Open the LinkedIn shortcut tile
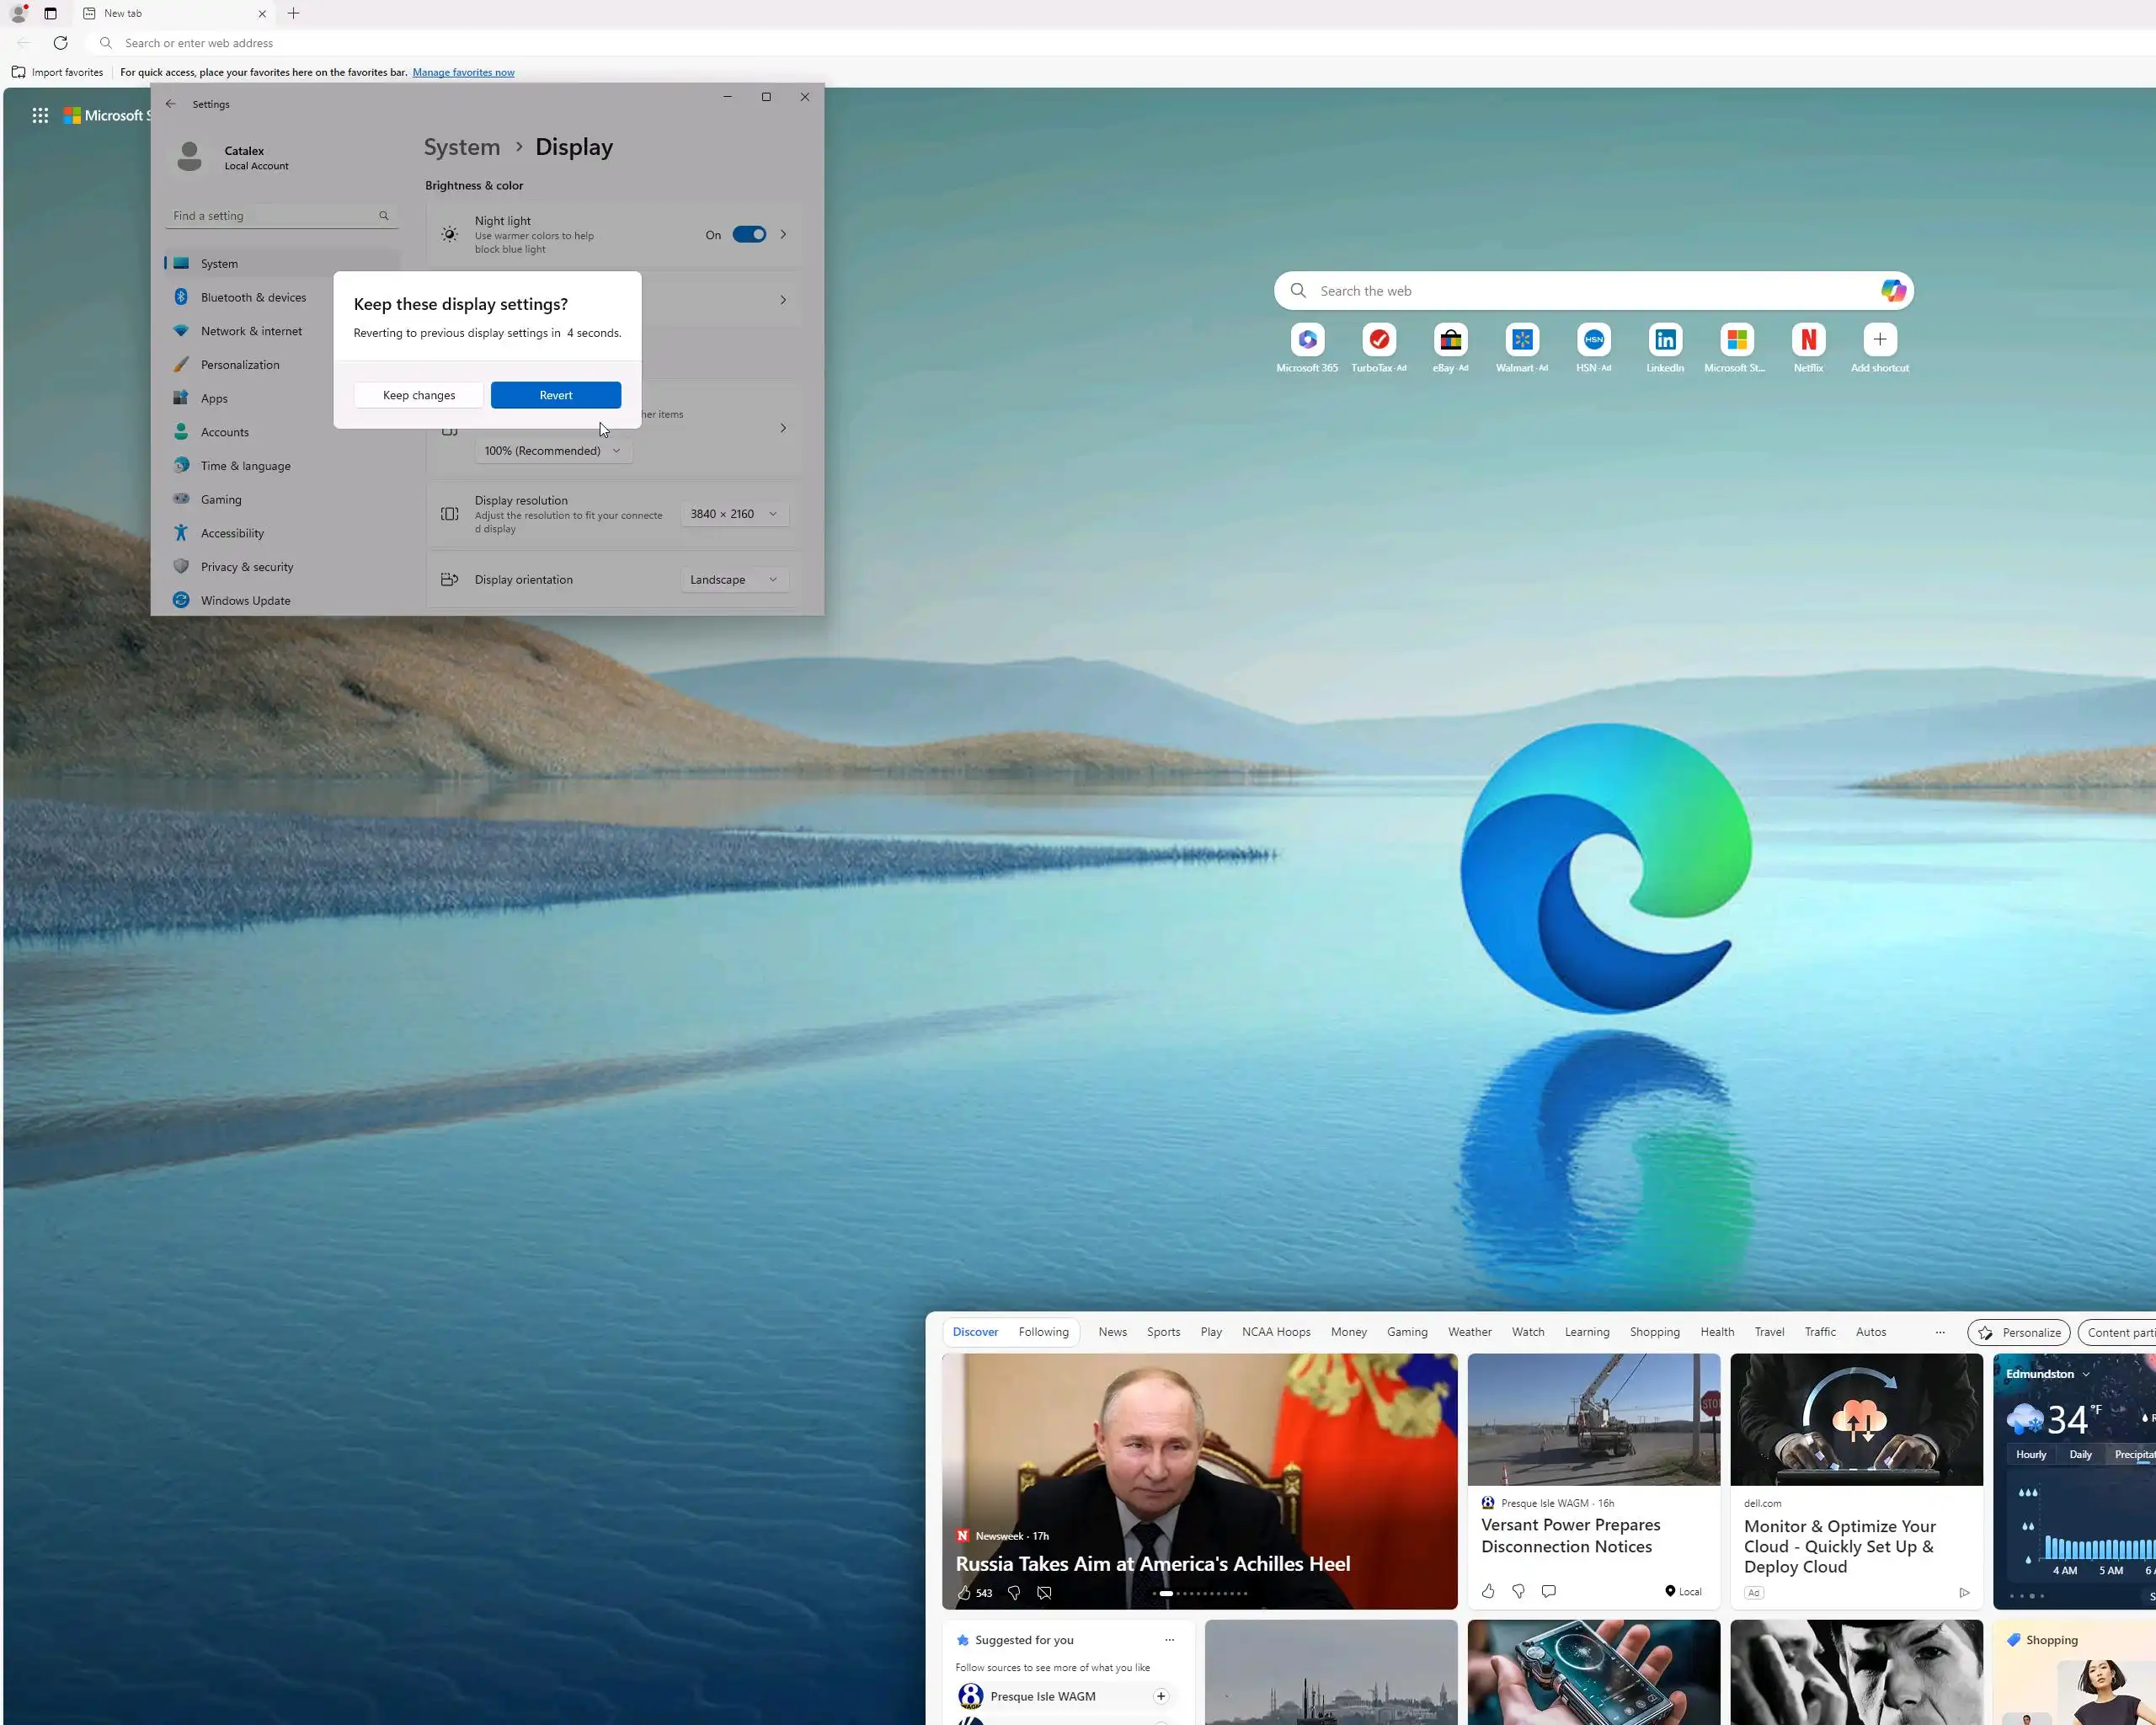This screenshot has width=2156, height=1725. pos(1664,340)
